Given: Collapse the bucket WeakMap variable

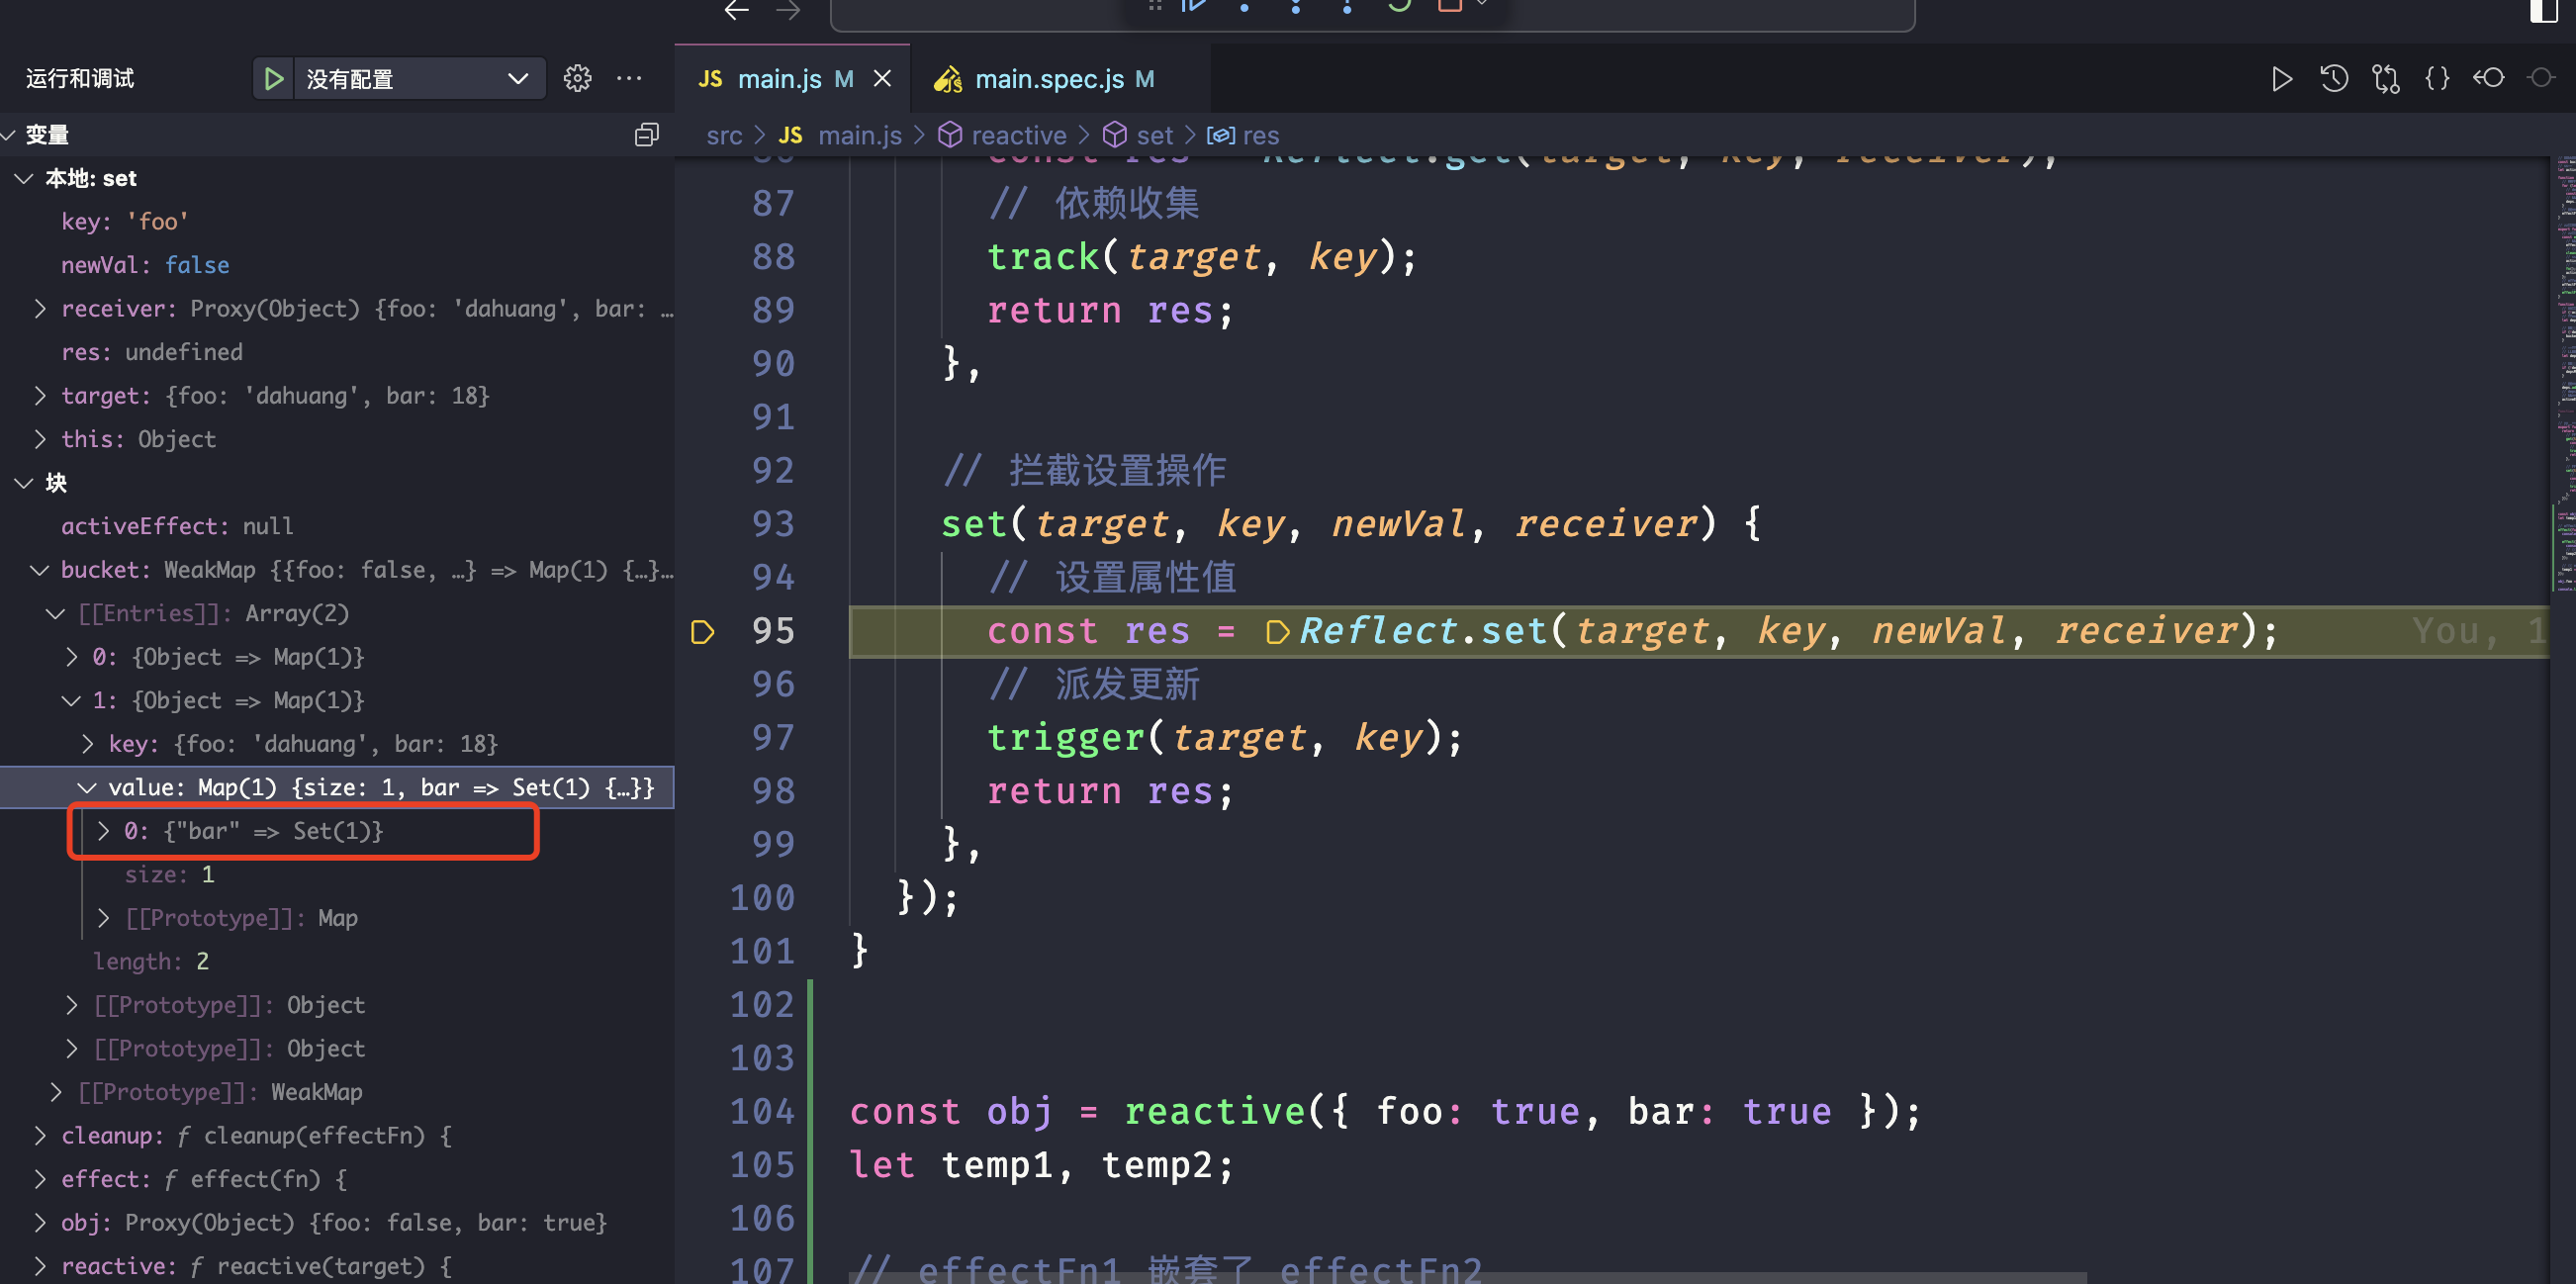Looking at the screenshot, I should pyautogui.click(x=40, y=570).
